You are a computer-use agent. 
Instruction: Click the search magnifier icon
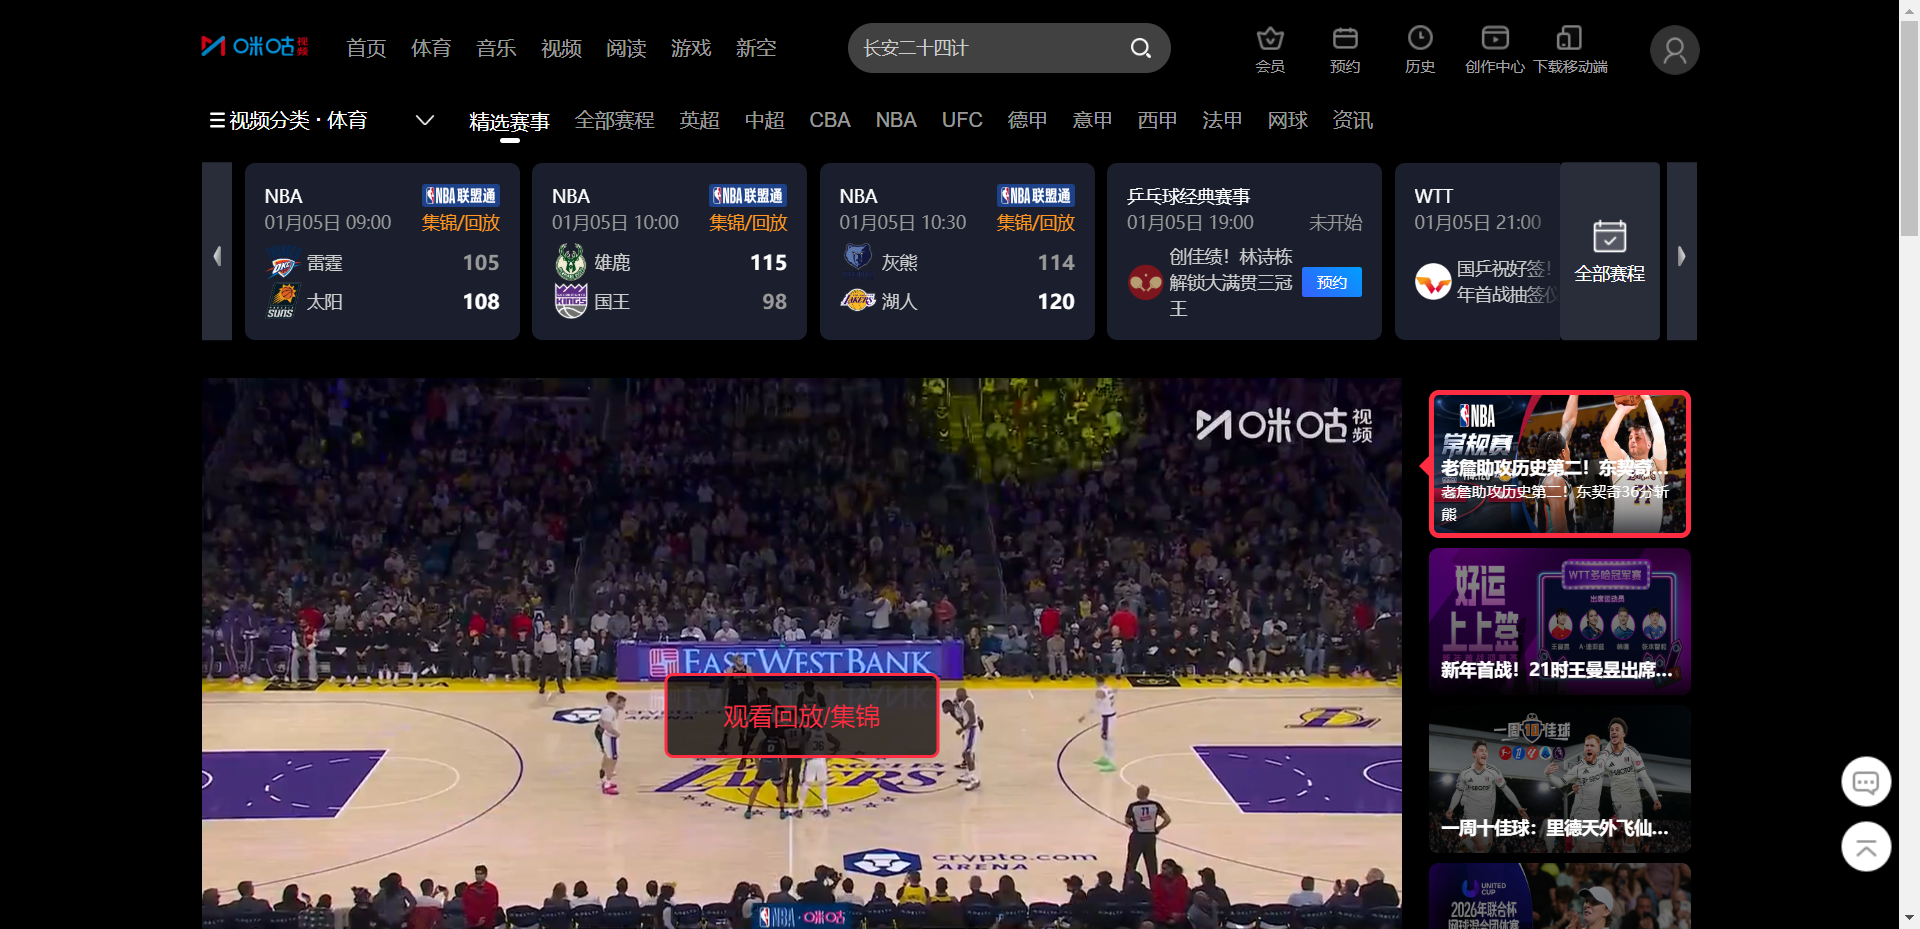[1140, 48]
